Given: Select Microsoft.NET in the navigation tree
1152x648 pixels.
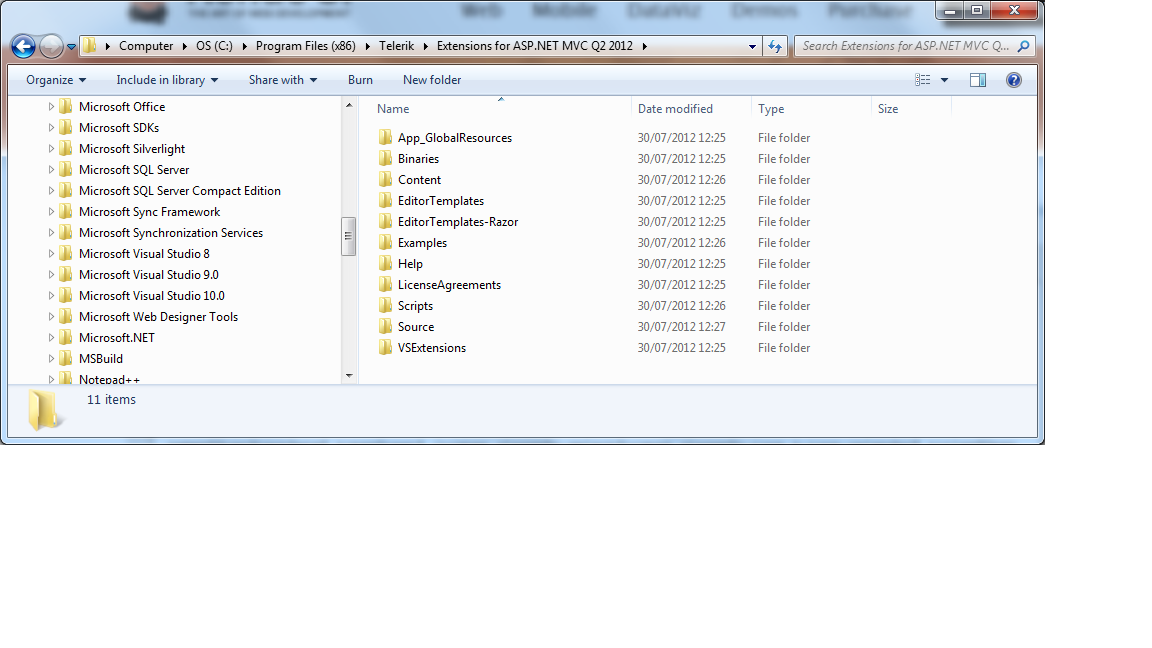Looking at the screenshot, I should pos(117,338).
